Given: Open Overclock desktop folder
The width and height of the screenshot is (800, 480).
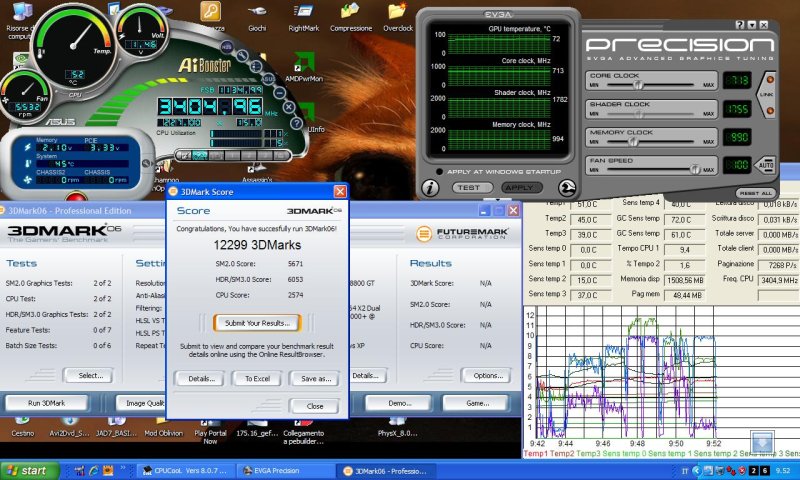Looking at the screenshot, I should pyautogui.click(x=397, y=17).
